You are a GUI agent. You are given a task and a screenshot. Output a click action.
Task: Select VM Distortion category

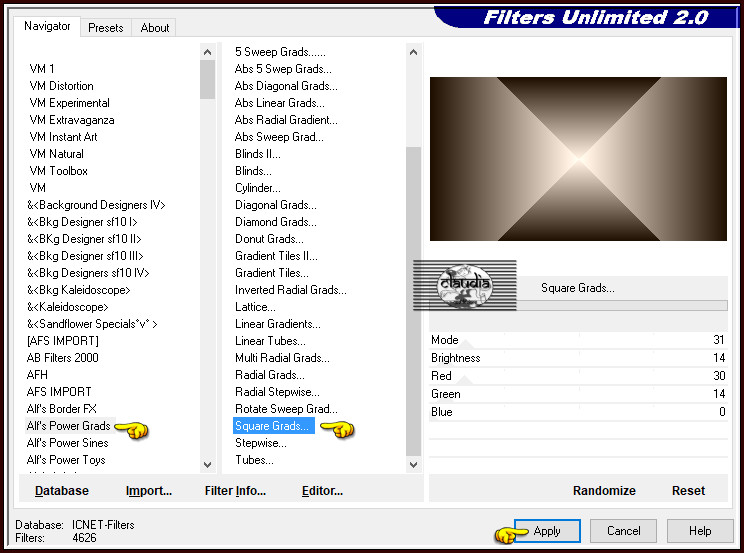pos(61,86)
